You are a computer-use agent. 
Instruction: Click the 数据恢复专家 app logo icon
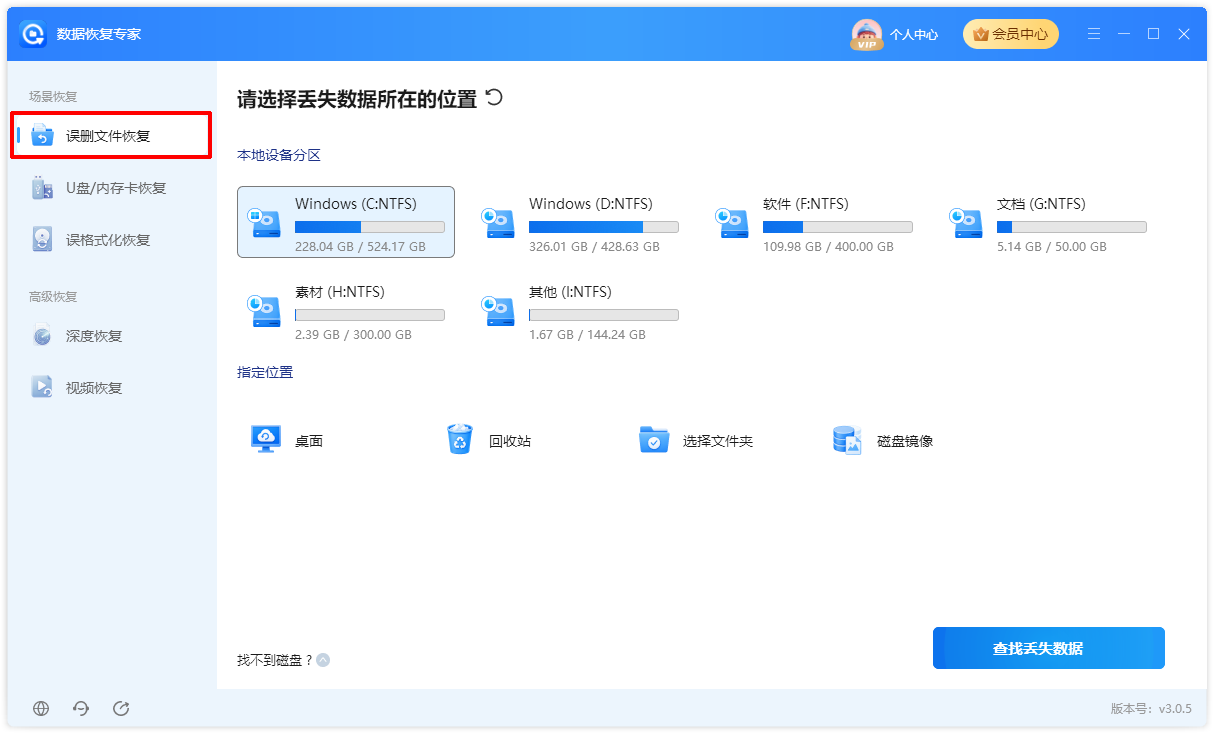point(33,34)
